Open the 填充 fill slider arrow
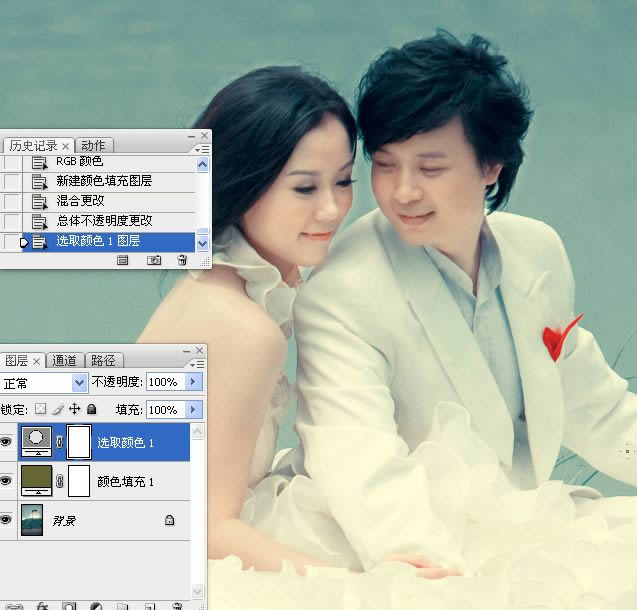Image resolution: width=637 pixels, height=610 pixels. 194,410
